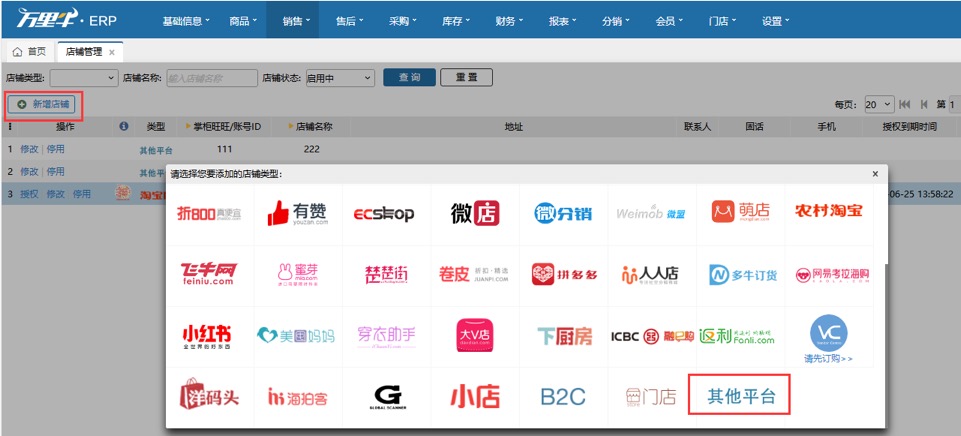The width and height of the screenshot is (961, 436).
Task: Select the 飞牛网 feiniu.com logo
Action: pos(208,273)
